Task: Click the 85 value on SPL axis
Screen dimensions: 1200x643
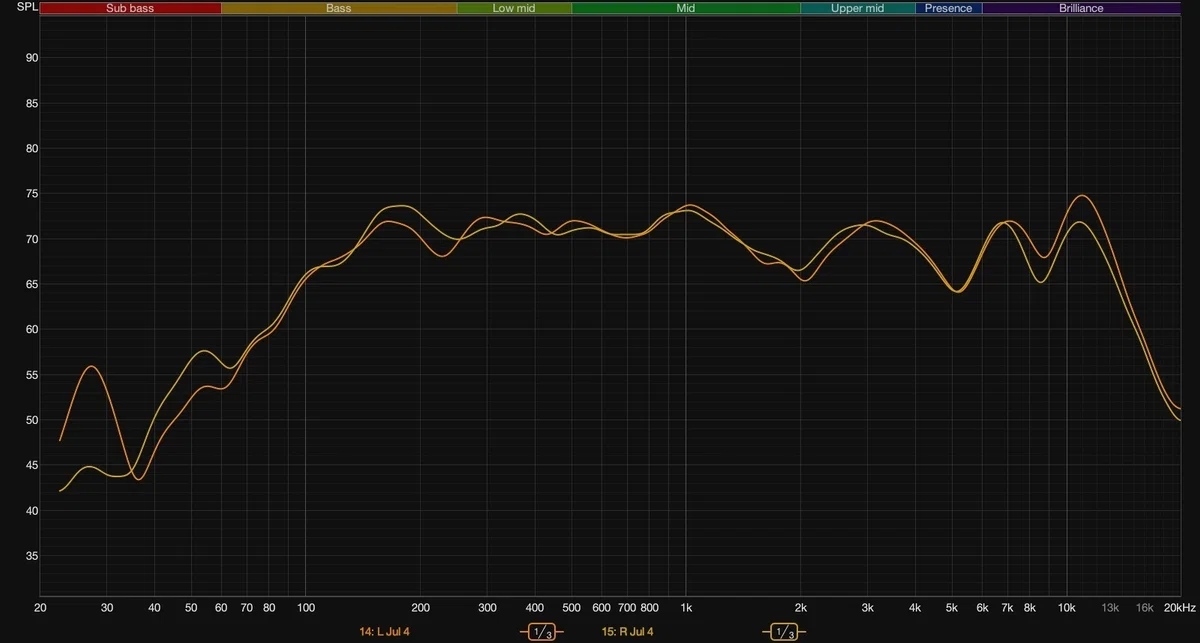Action: click(x=32, y=103)
